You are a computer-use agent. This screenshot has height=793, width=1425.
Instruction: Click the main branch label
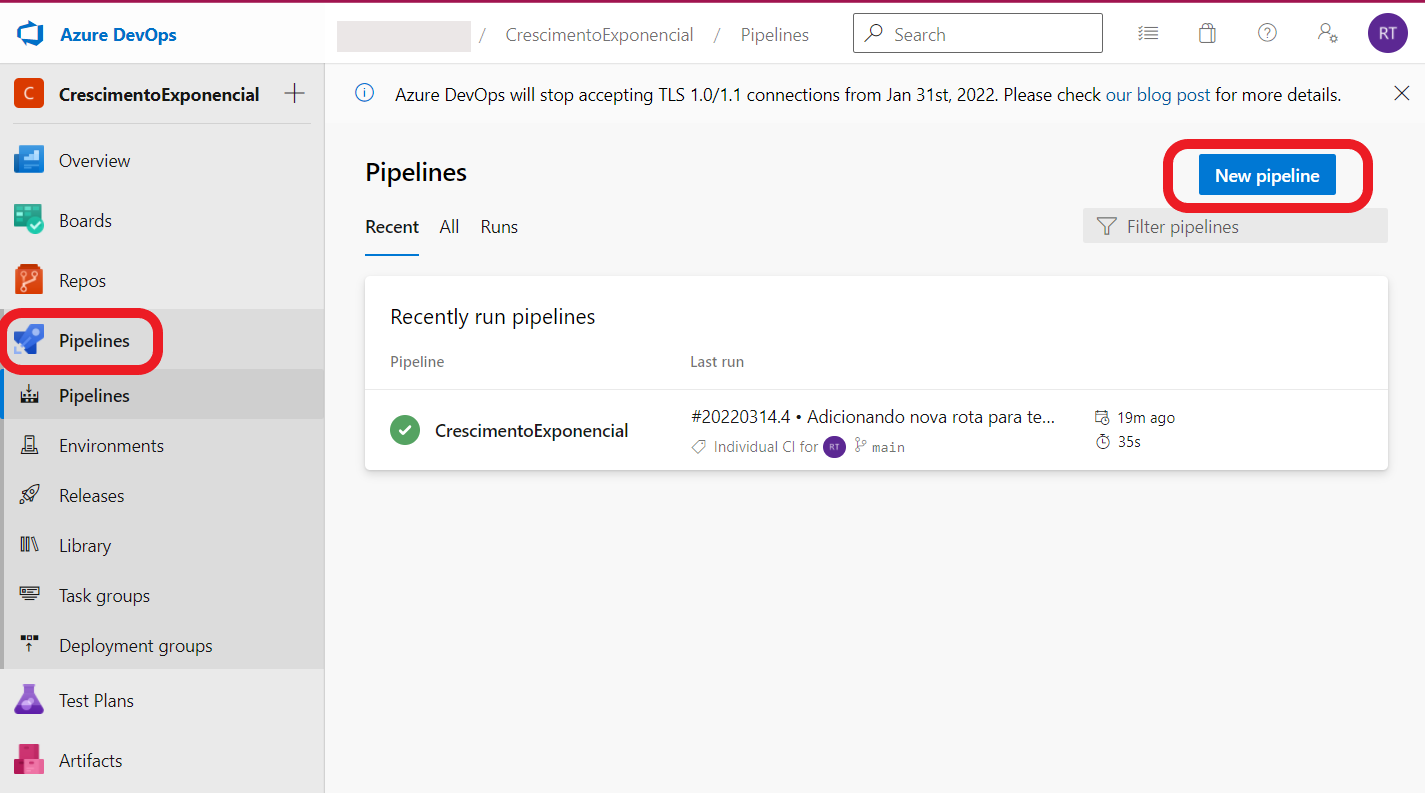[x=888, y=447]
